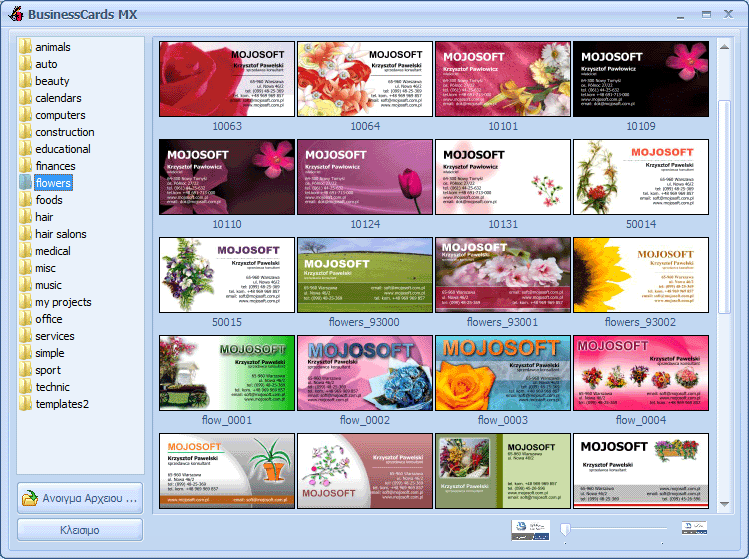Pick template thumbnail 50014
Viewport: 749px width, 559px height.
[x=641, y=177]
